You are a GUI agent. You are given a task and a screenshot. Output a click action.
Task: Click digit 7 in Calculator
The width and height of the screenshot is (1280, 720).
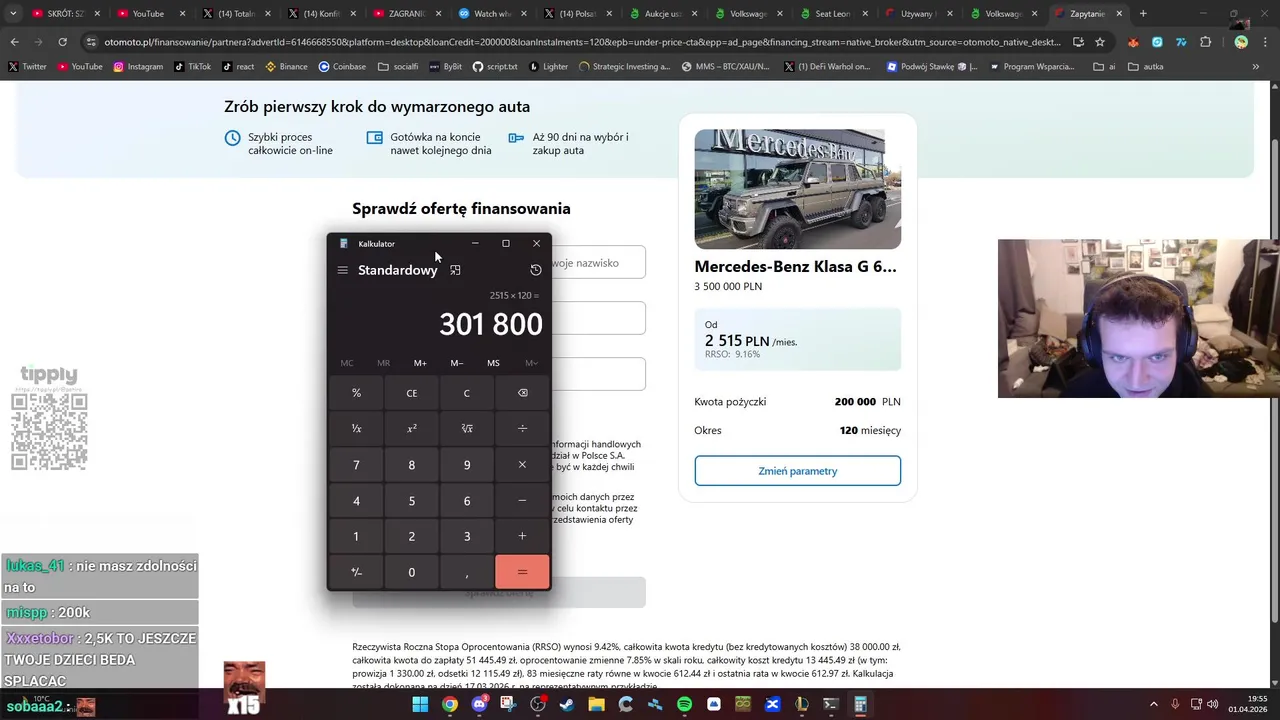tap(356, 465)
